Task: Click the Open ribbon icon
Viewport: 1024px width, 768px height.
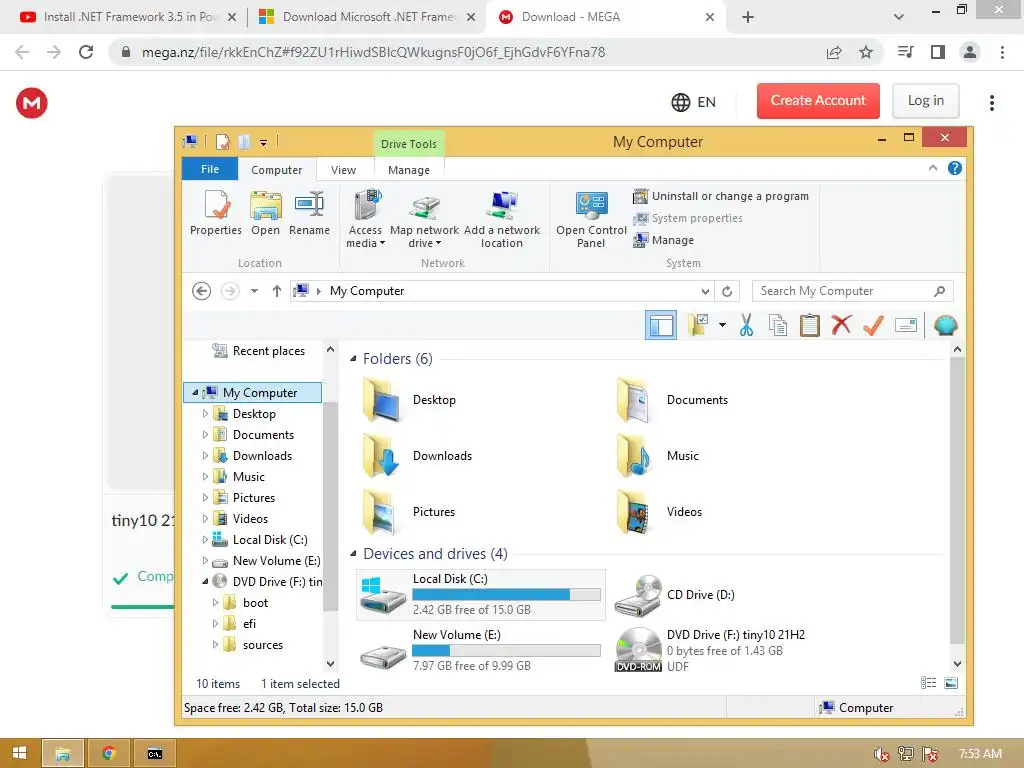Action: (265, 213)
